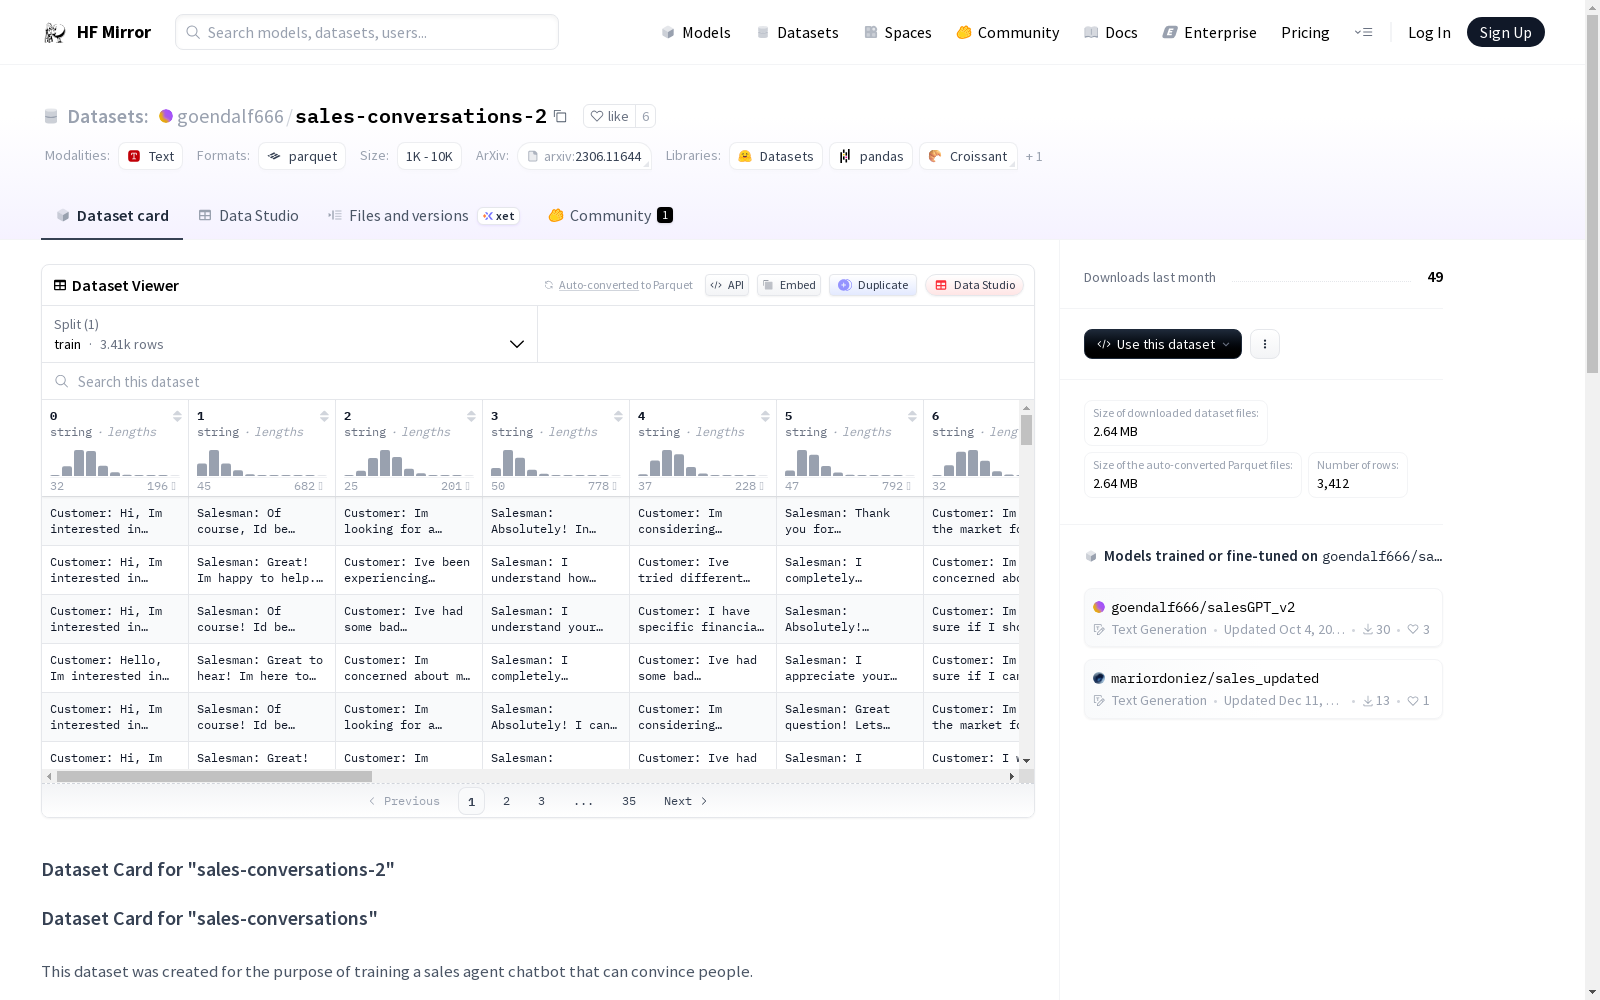Open the mariordoniez/sales_updated model card
This screenshot has height=1000, width=1600.
pos(1263,689)
